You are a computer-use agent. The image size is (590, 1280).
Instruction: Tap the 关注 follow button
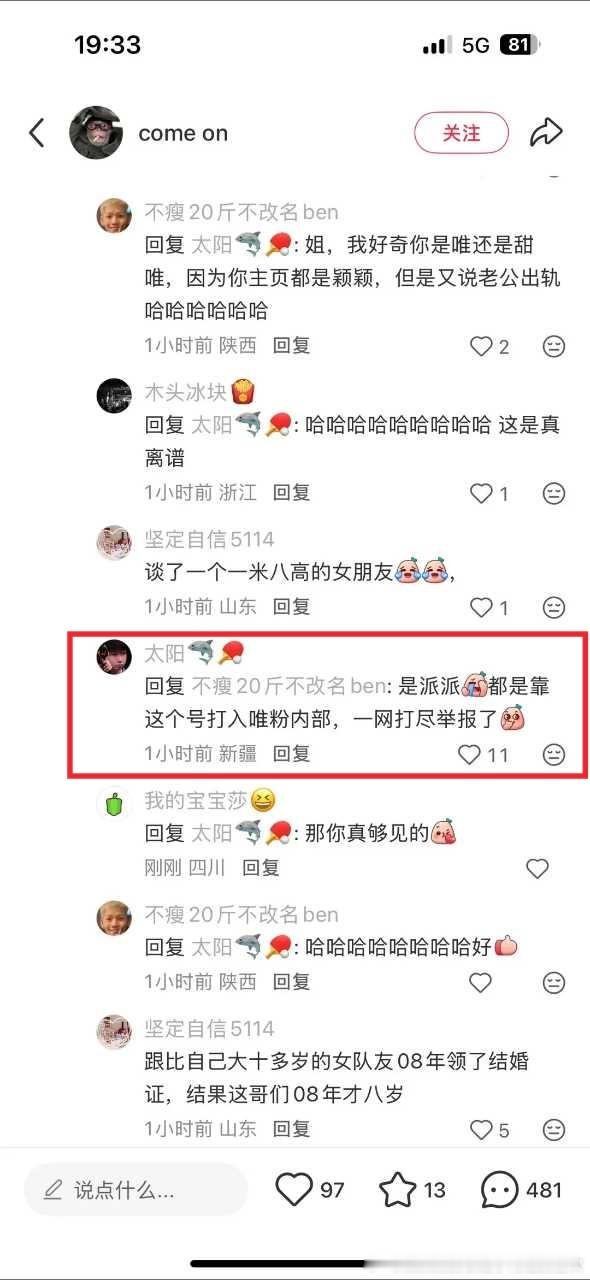coord(461,133)
